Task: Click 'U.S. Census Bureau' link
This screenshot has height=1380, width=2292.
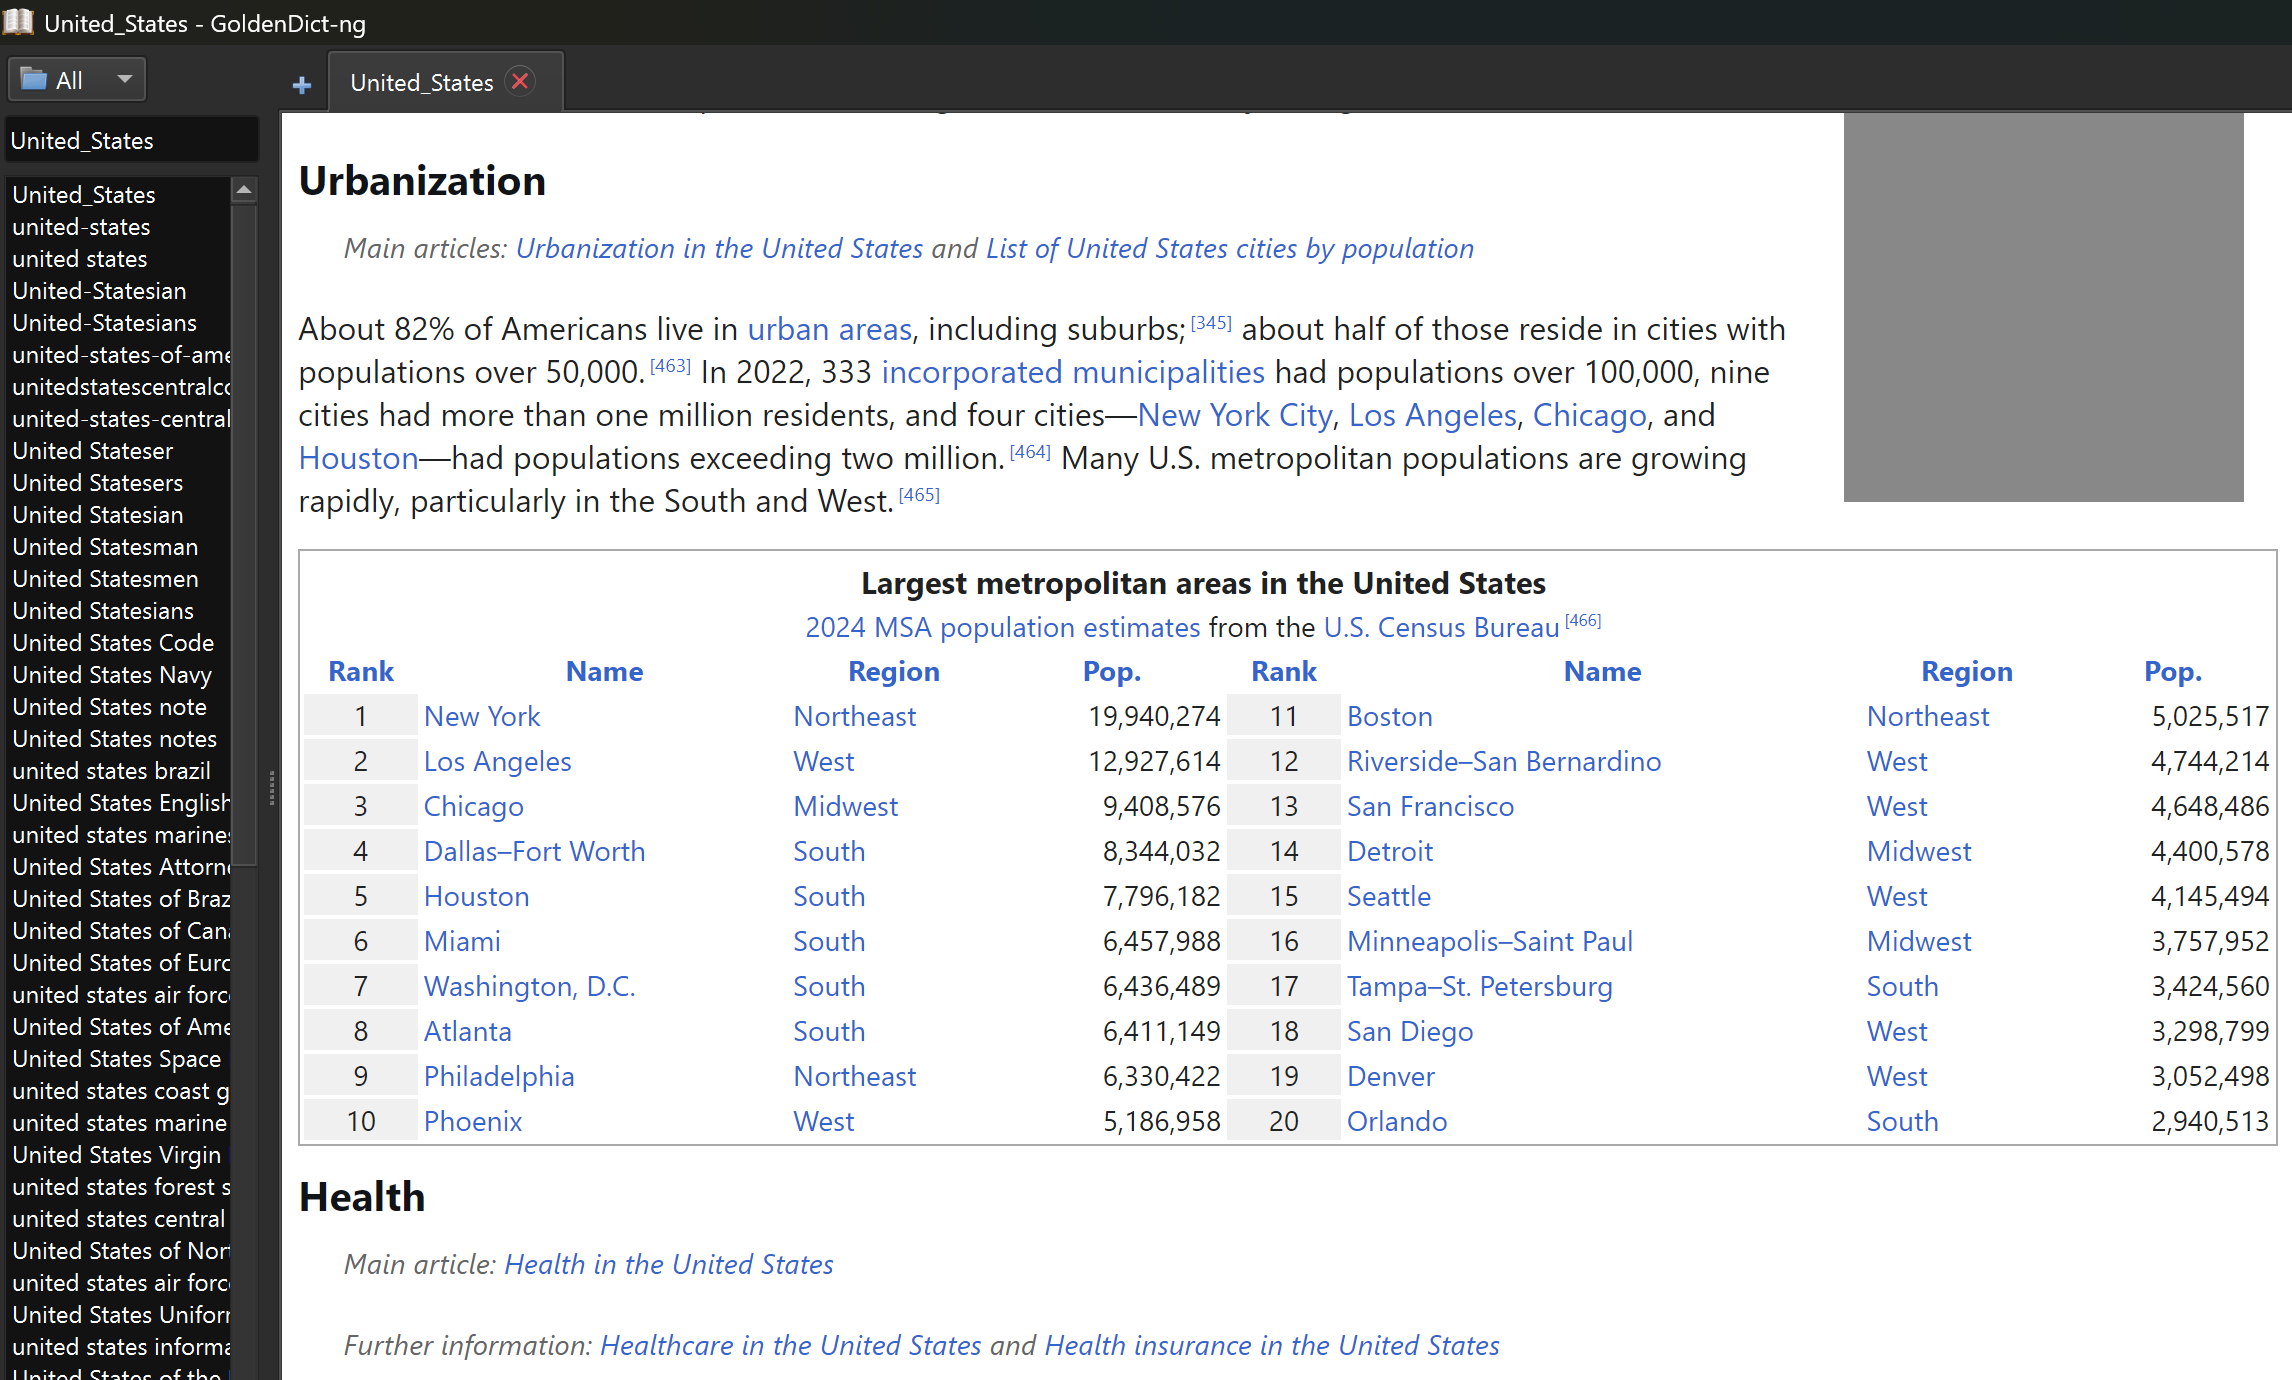Action: (1440, 627)
